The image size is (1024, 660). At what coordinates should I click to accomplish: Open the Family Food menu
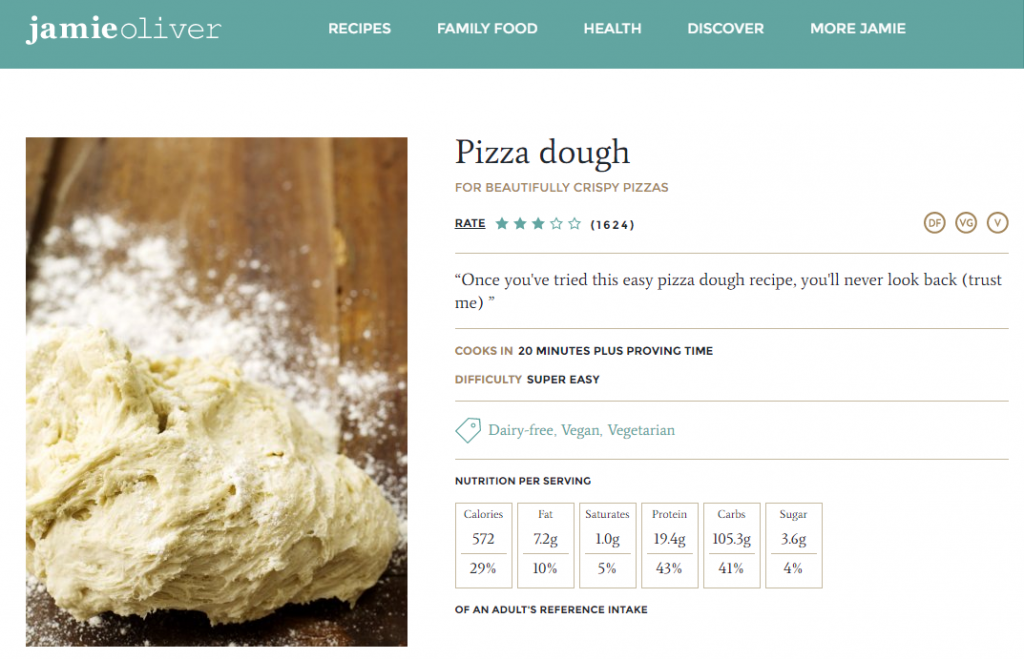point(487,29)
